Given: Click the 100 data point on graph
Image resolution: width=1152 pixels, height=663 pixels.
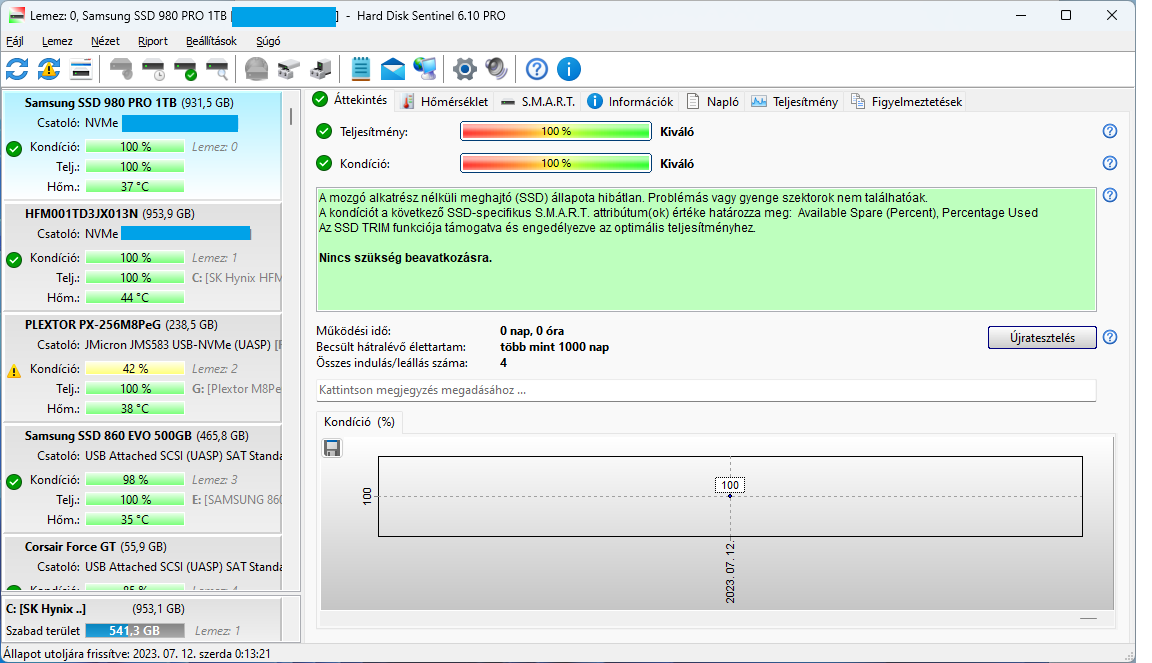Looking at the screenshot, I should point(730,496).
